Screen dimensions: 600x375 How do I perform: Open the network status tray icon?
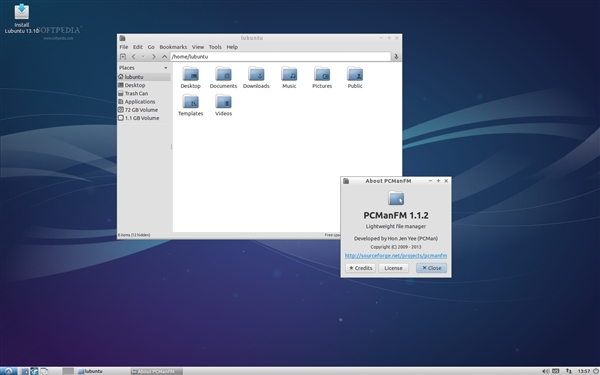point(569,371)
